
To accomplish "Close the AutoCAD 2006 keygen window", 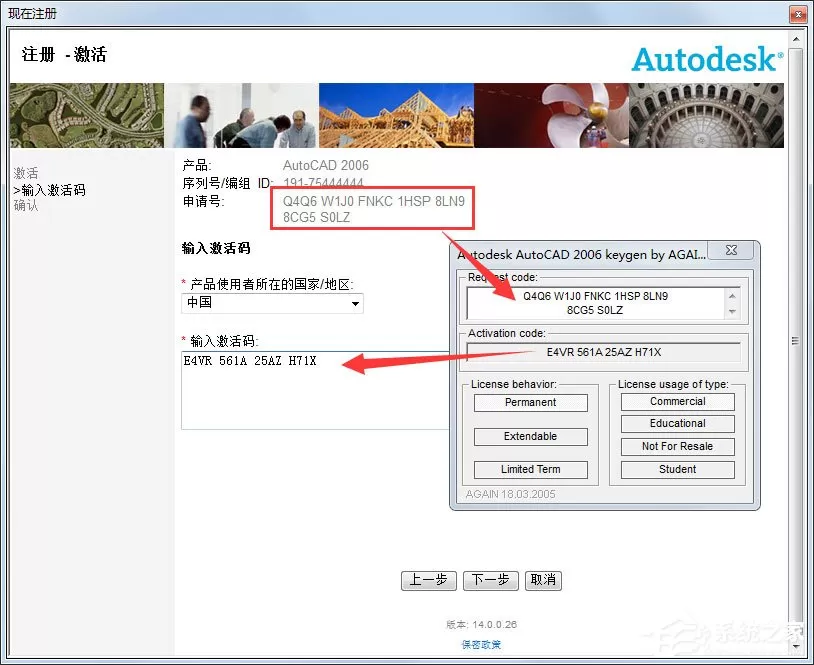I will tap(731, 250).
